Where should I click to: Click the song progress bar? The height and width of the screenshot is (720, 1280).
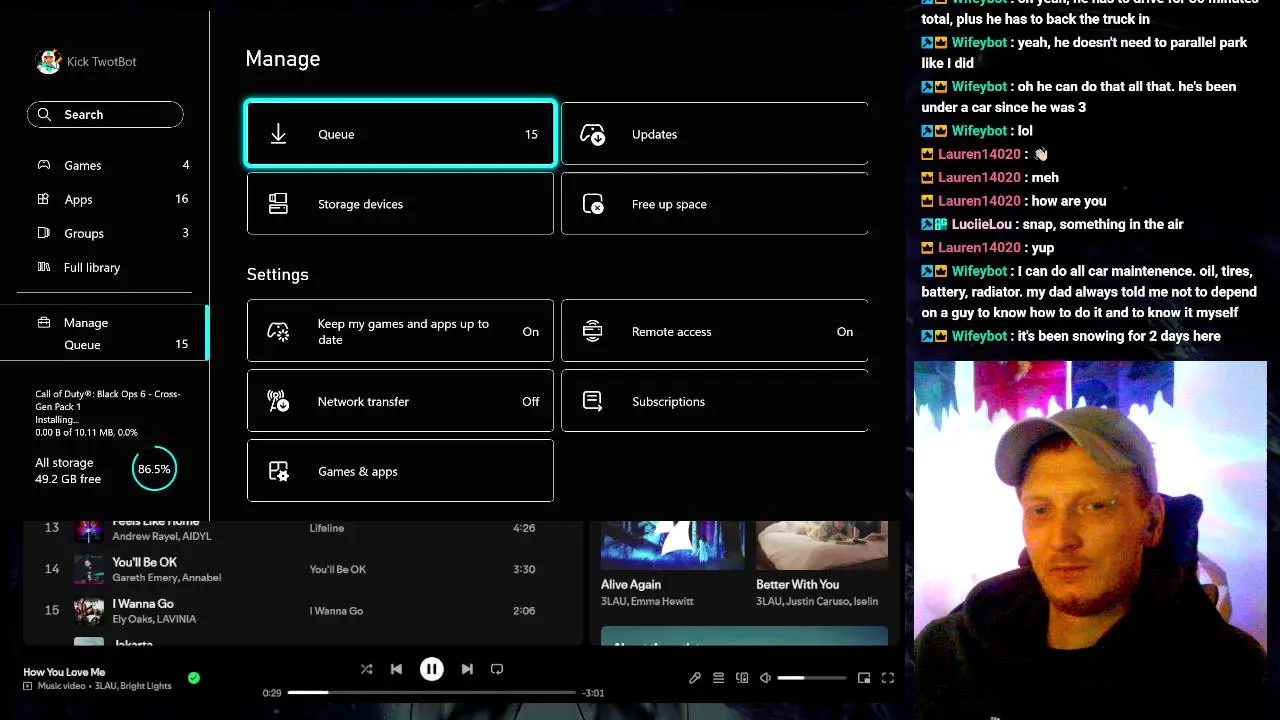click(x=432, y=692)
